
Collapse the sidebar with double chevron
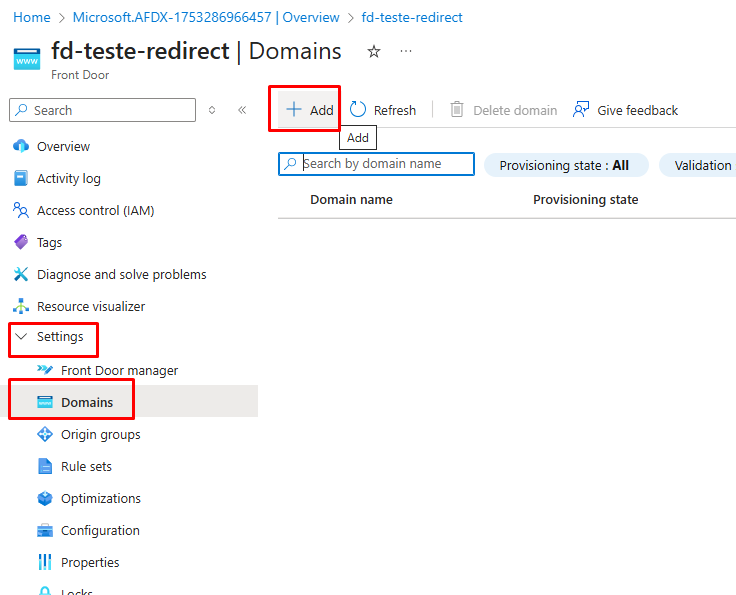tap(242, 110)
